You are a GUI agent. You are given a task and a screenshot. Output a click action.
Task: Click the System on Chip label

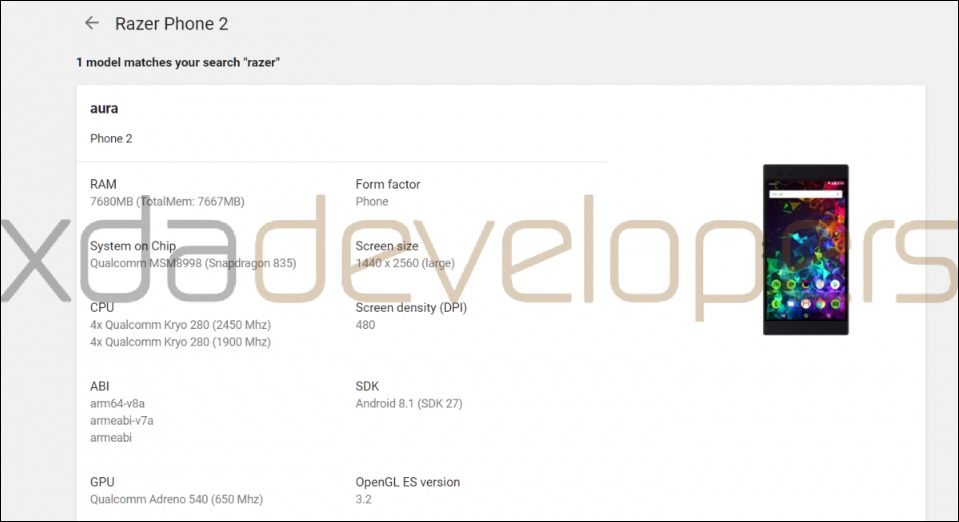[x=133, y=246]
